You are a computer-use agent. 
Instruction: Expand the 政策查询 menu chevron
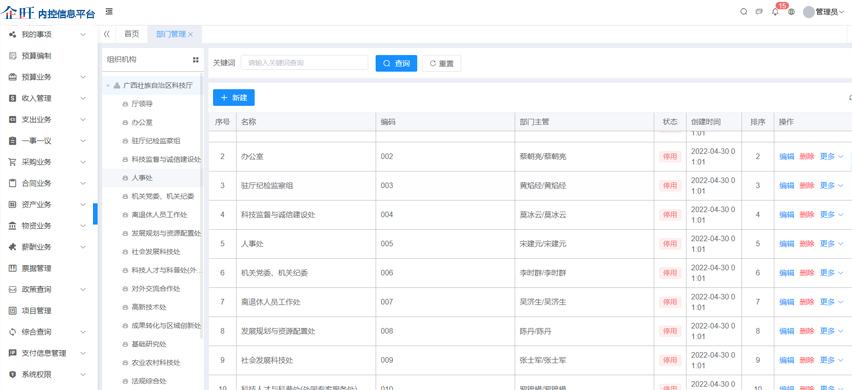pyautogui.click(x=83, y=290)
